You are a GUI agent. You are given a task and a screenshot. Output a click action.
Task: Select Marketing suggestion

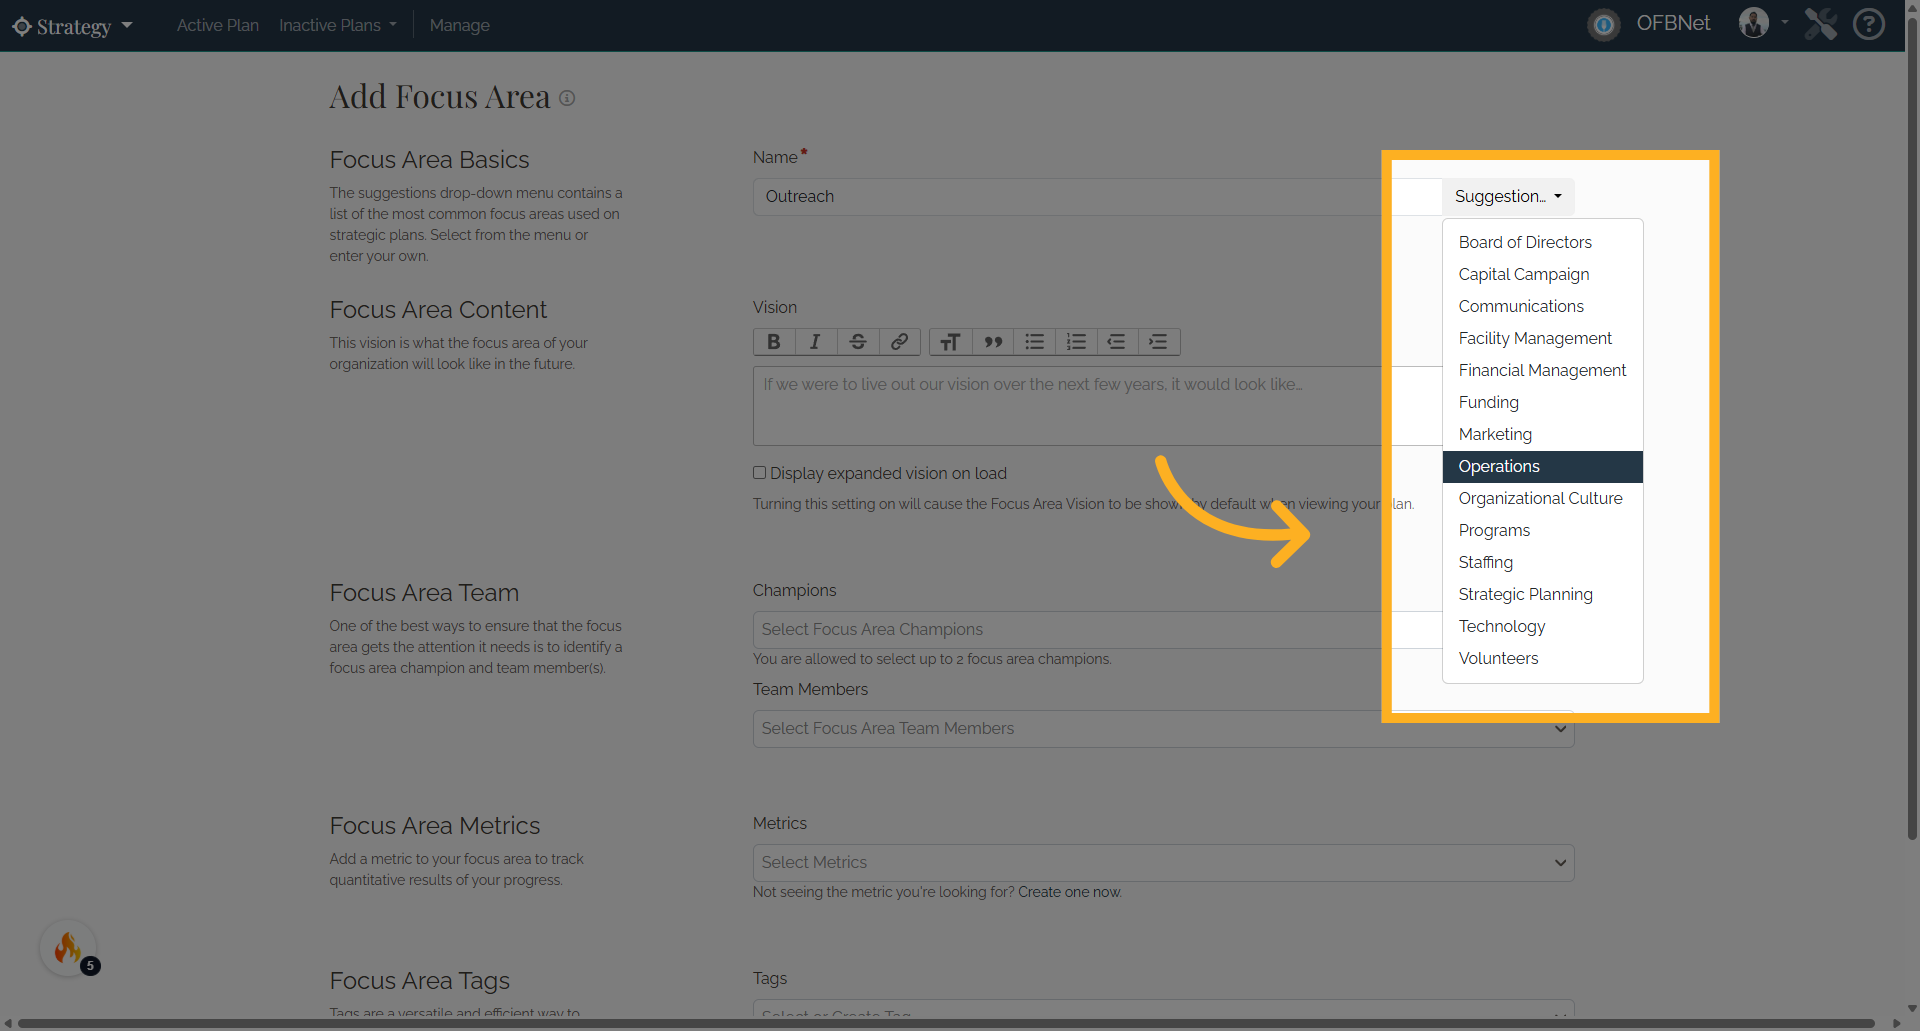point(1542,434)
